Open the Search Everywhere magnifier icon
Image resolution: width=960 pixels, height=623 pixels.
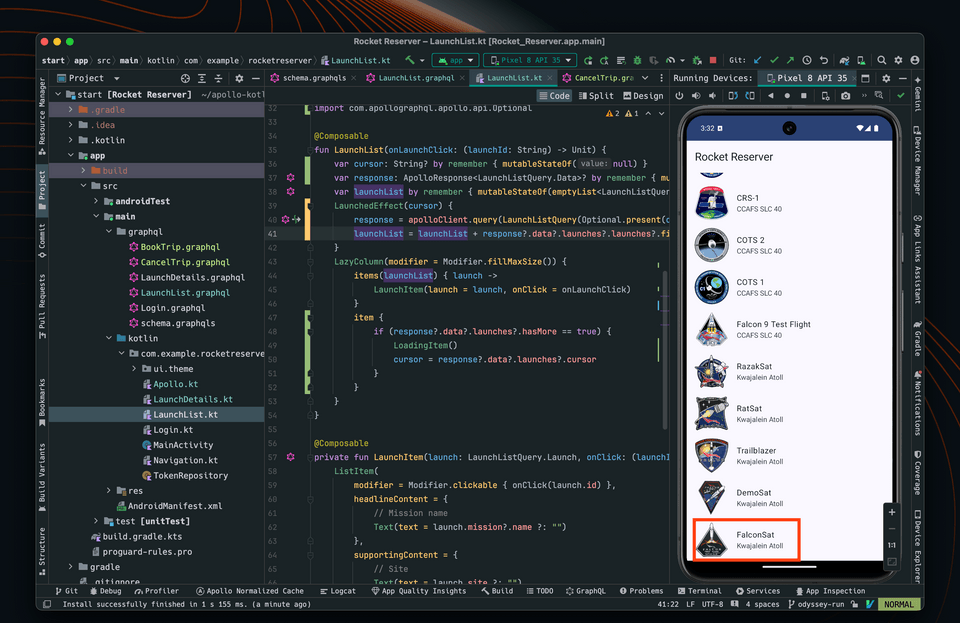pyautogui.click(x=882, y=60)
